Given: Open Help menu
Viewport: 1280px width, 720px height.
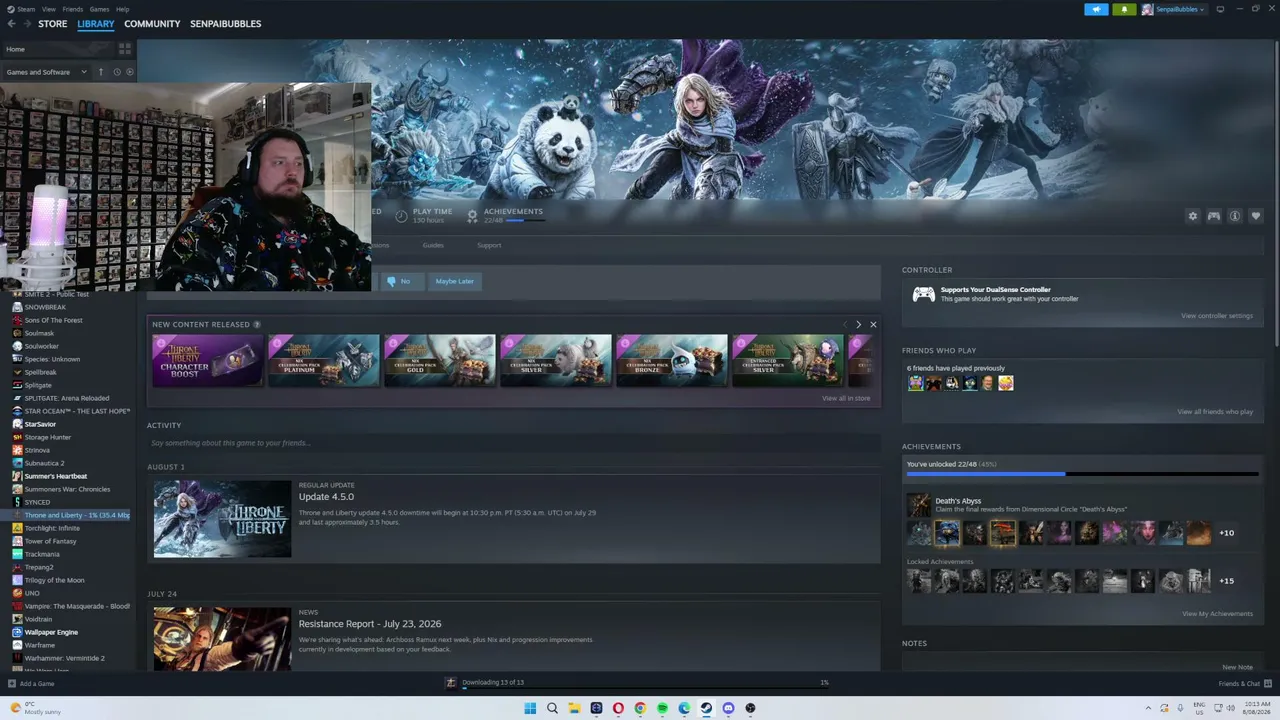Looking at the screenshot, I should (x=122, y=9).
